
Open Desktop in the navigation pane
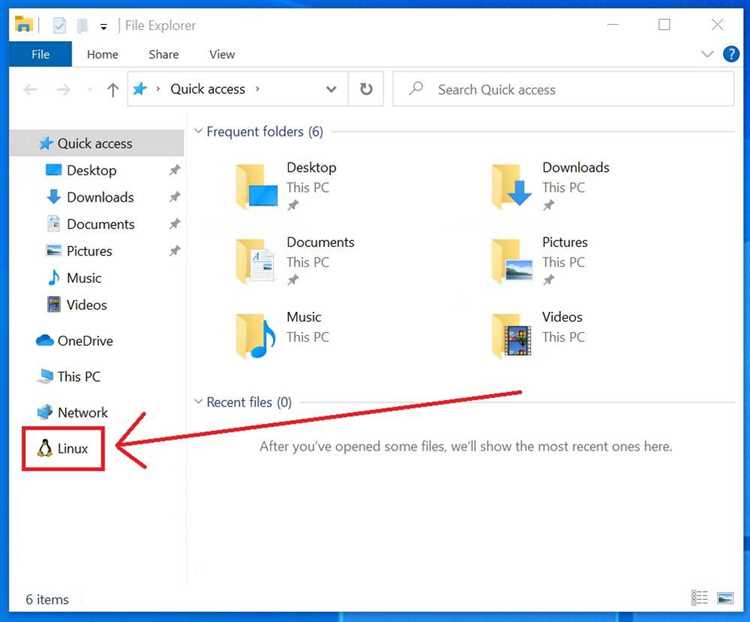point(91,170)
